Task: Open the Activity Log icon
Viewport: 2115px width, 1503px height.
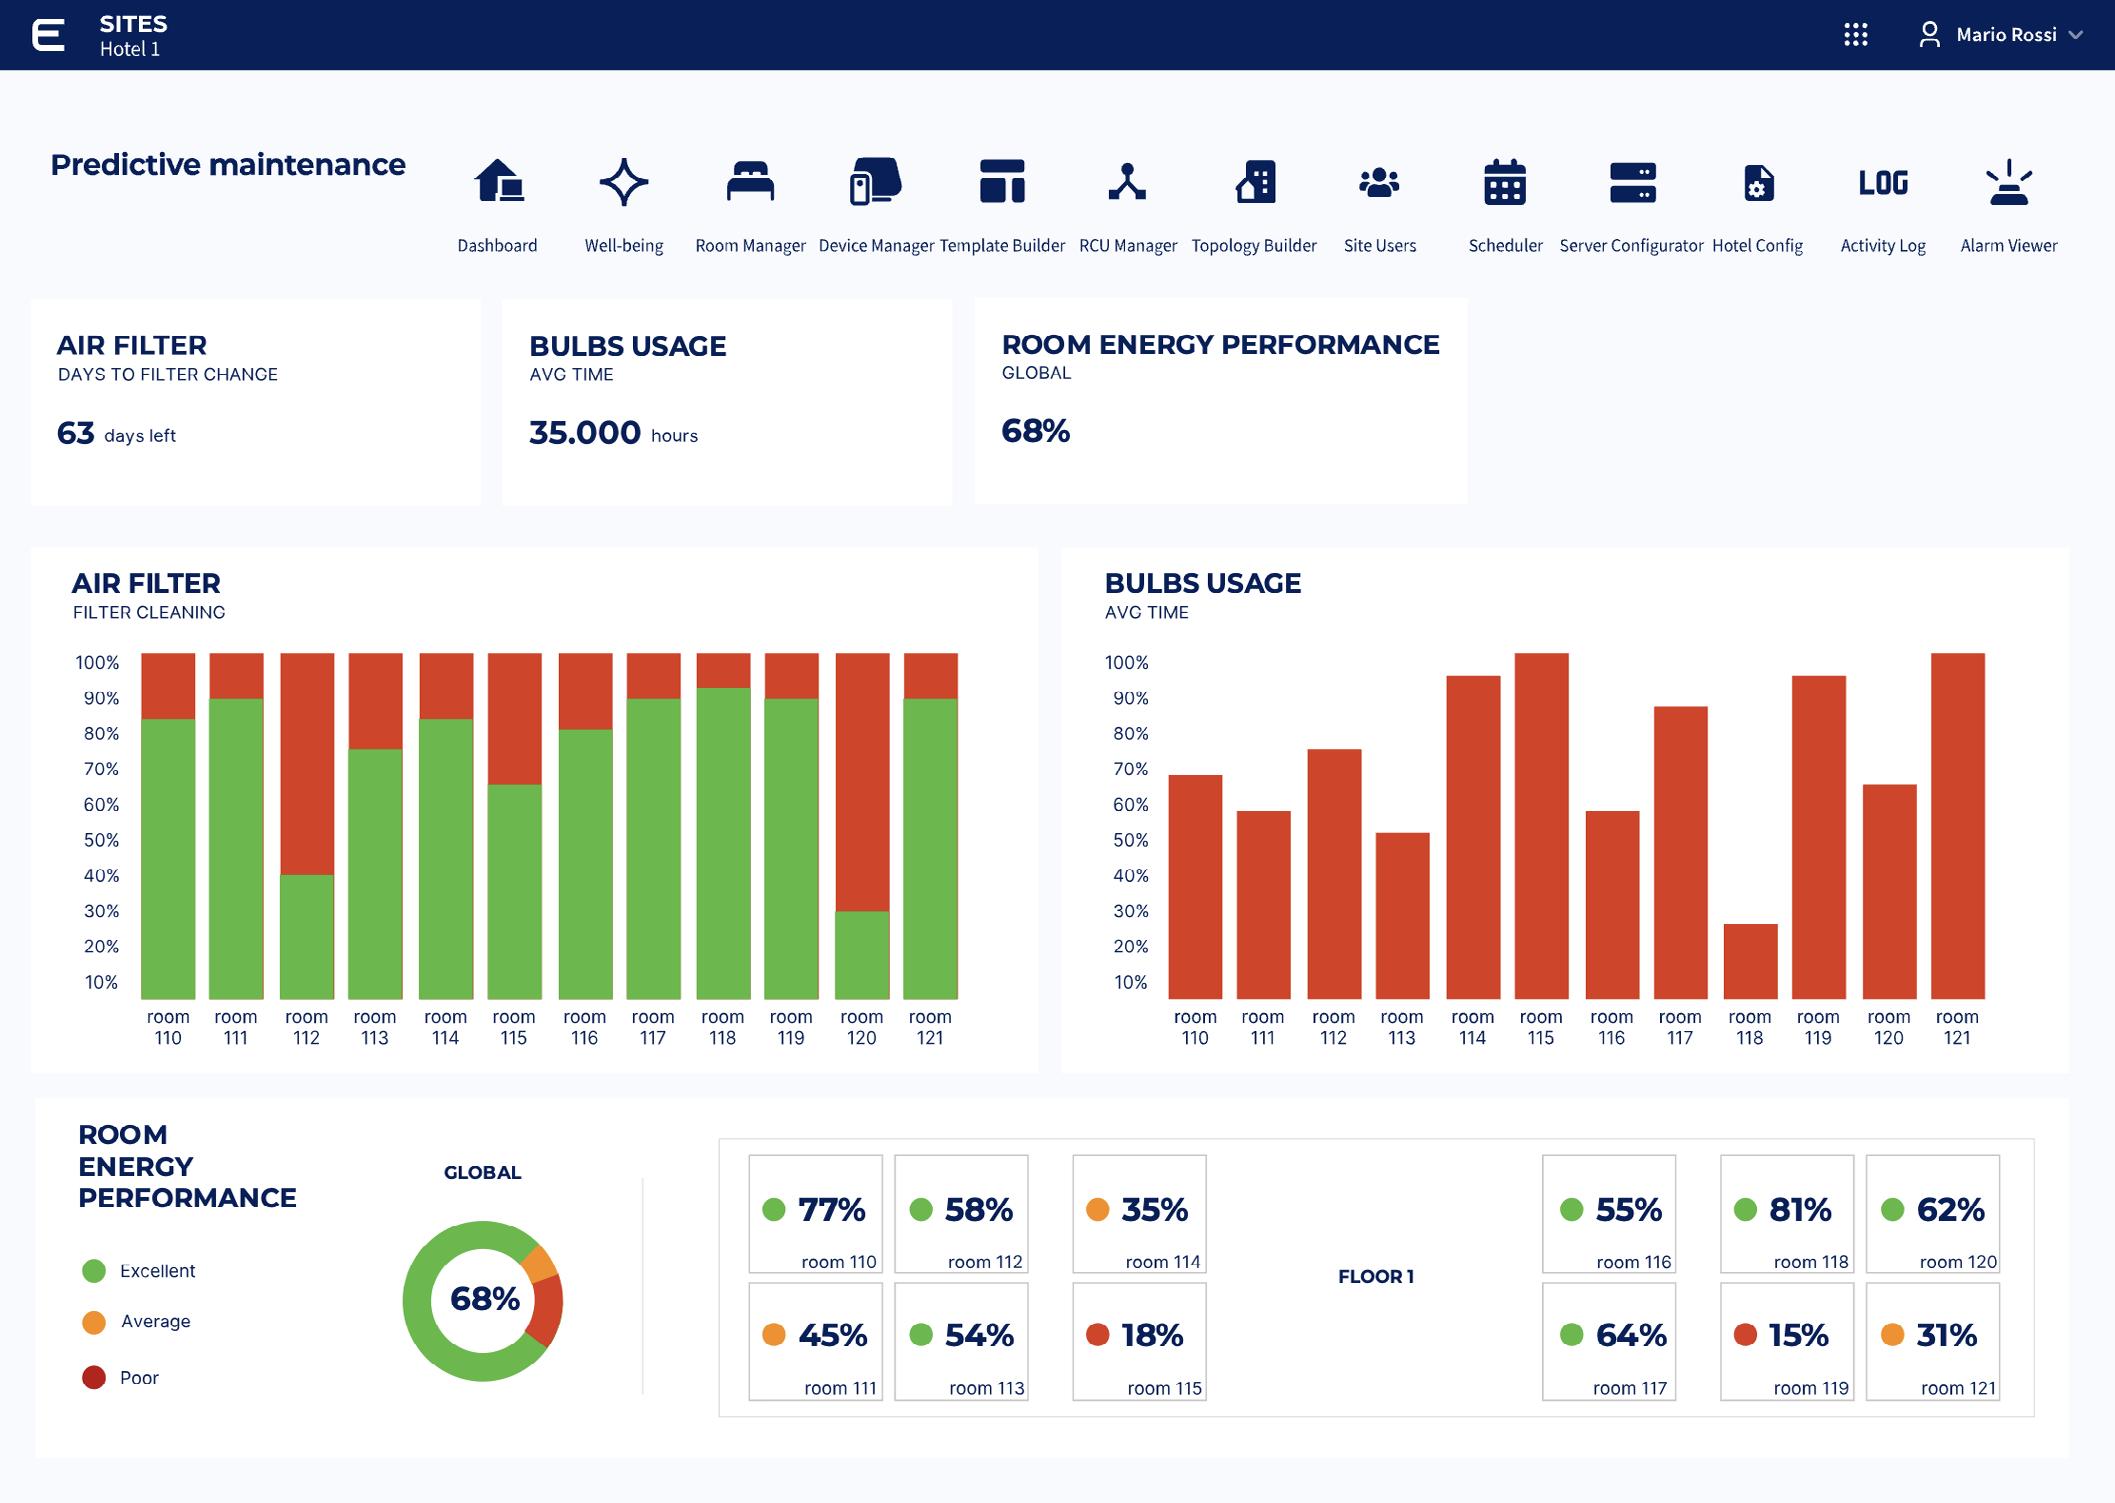Action: point(1883,182)
